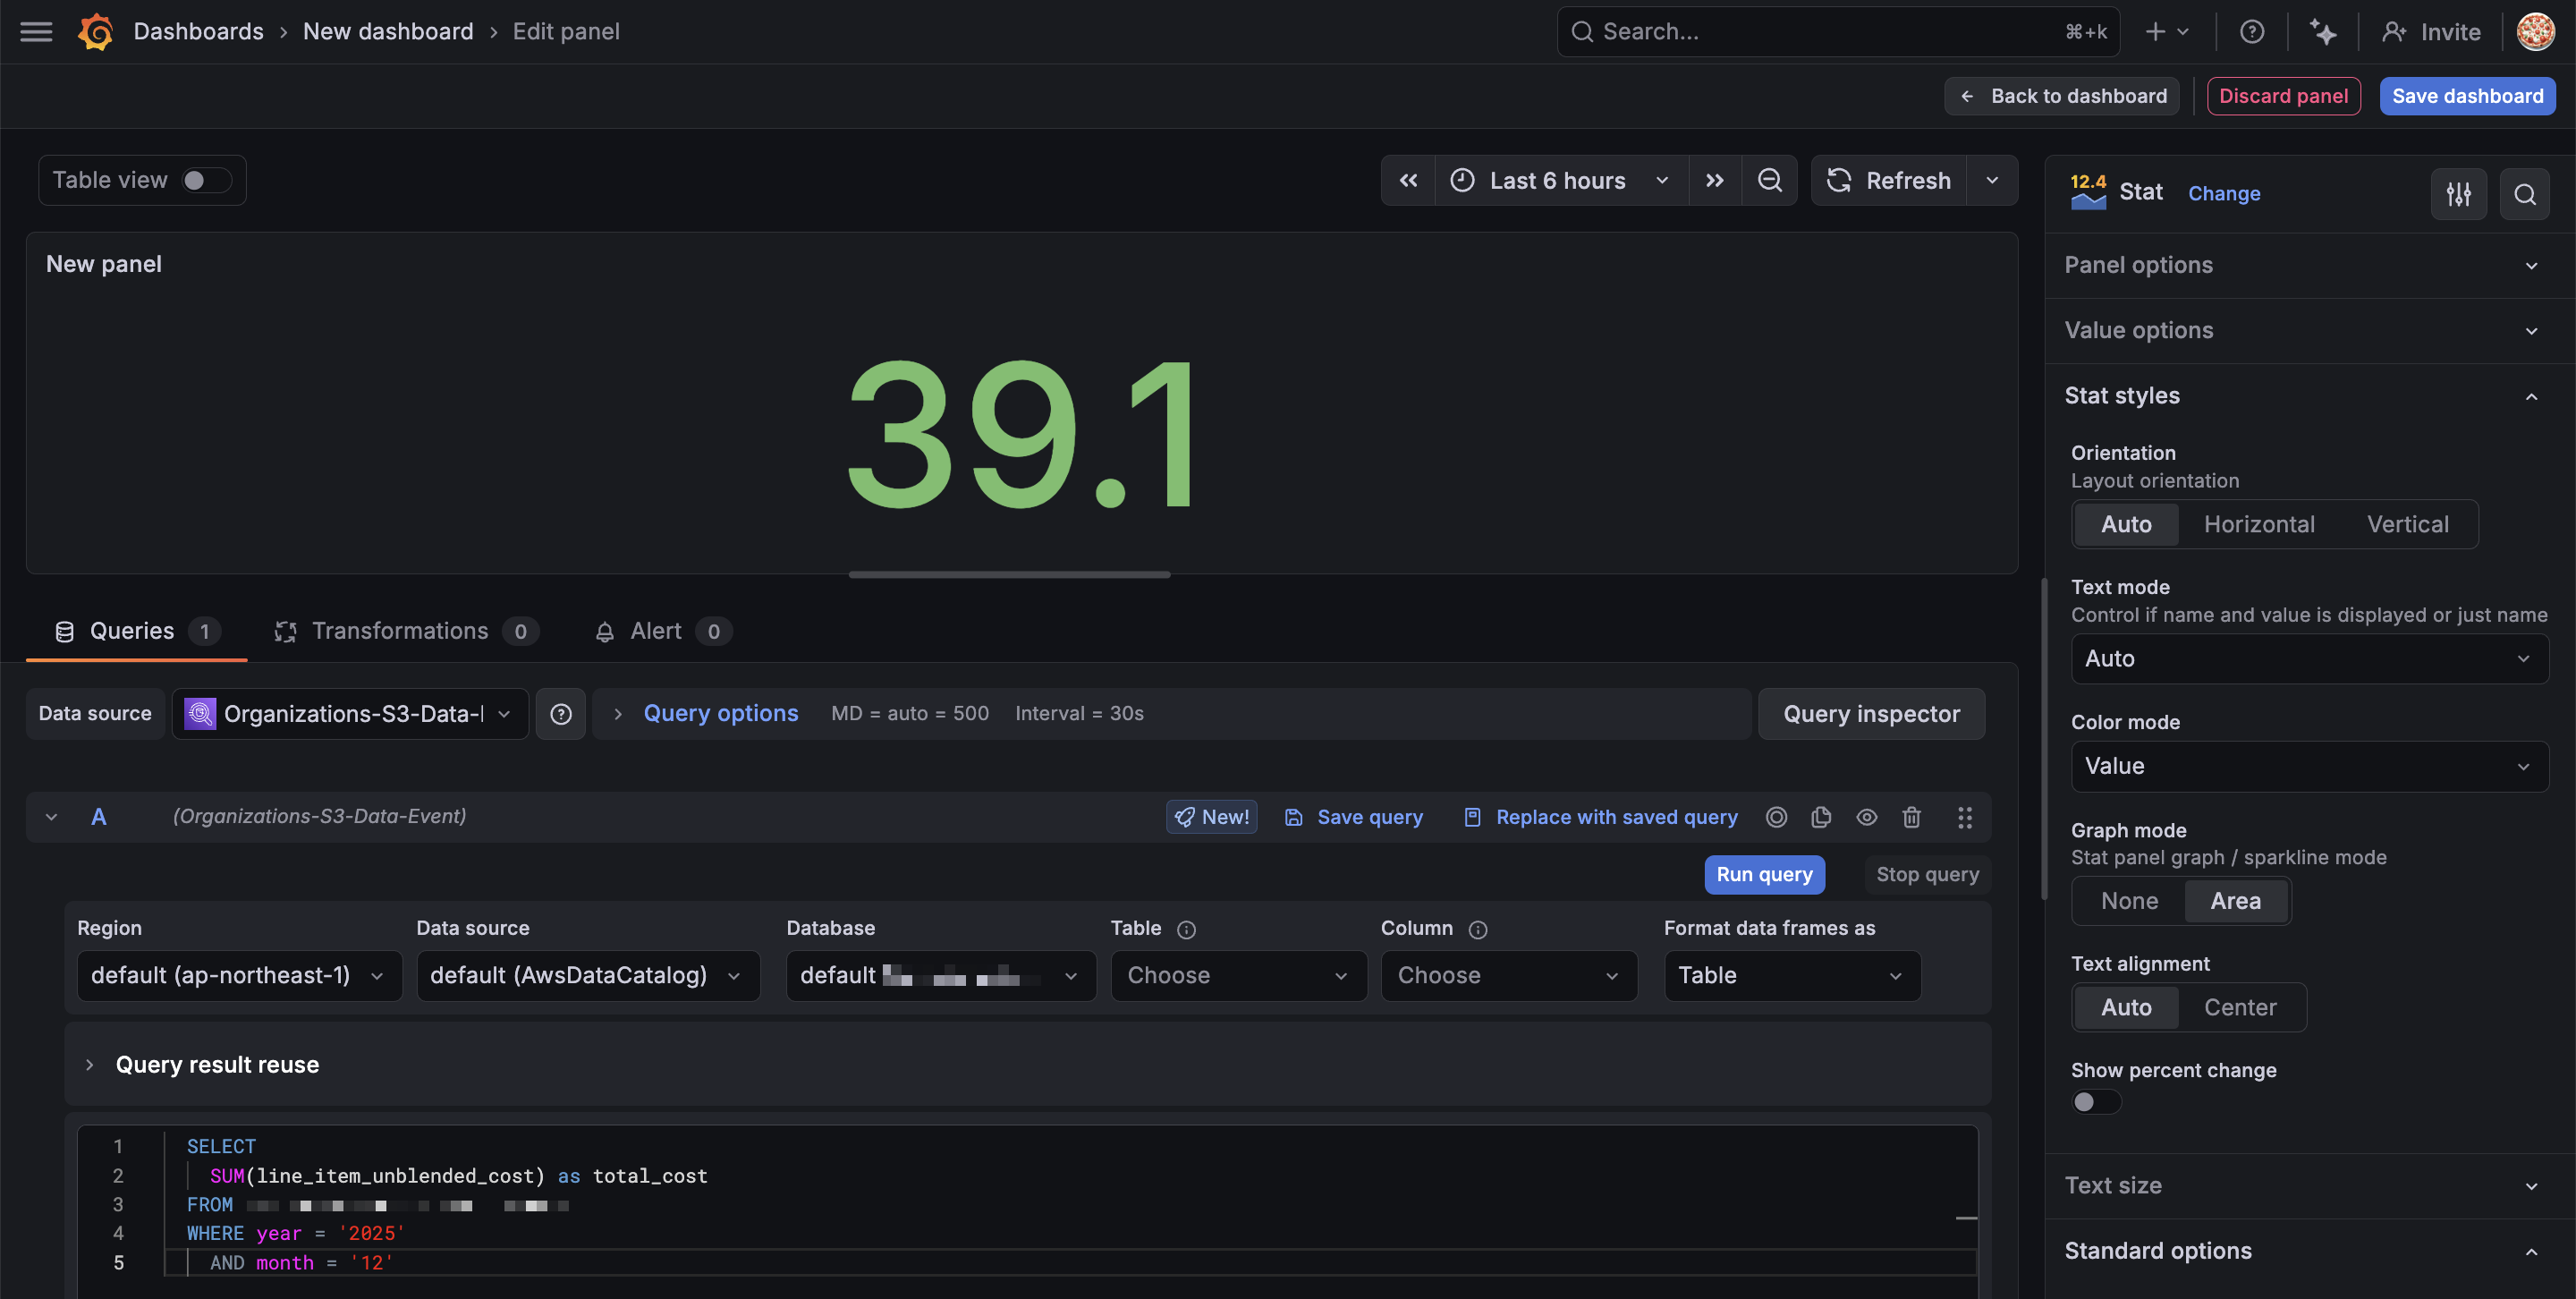This screenshot has height=1299, width=2576.
Task: Switch to the Alert tab
Action: pyautogui.click(x=656, y=631)
